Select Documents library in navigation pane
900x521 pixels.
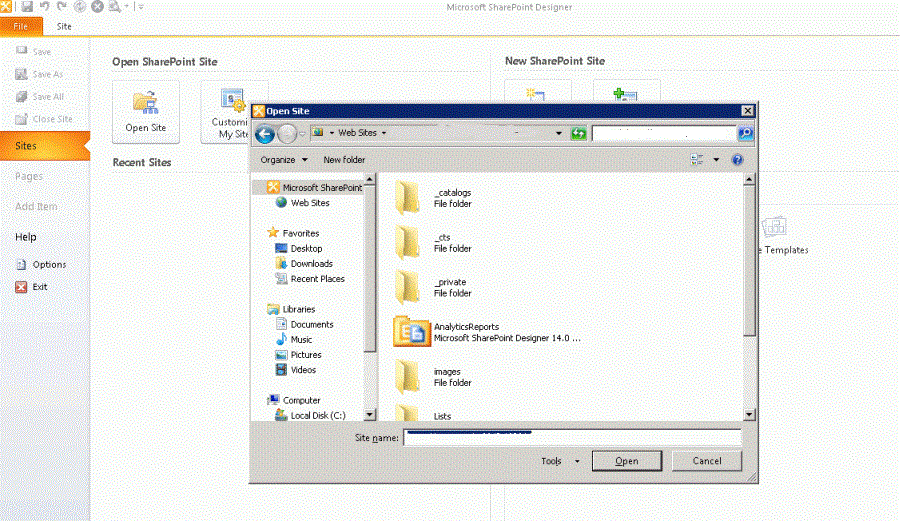(x=304, y=324)
